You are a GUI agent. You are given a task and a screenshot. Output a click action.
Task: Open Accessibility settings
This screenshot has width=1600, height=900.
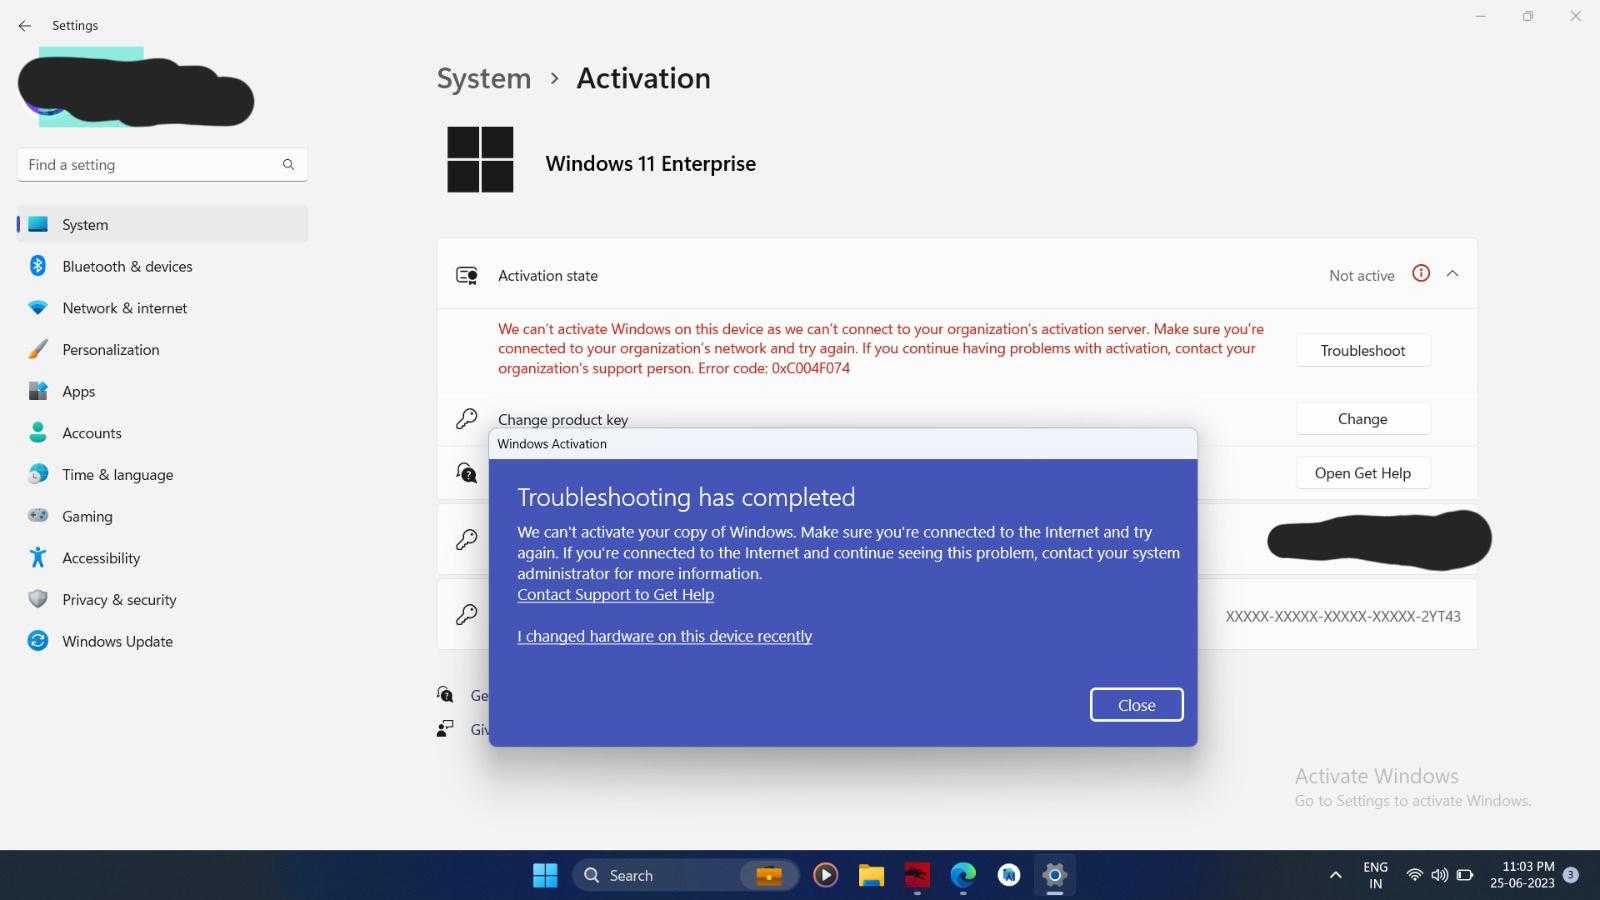162,558
